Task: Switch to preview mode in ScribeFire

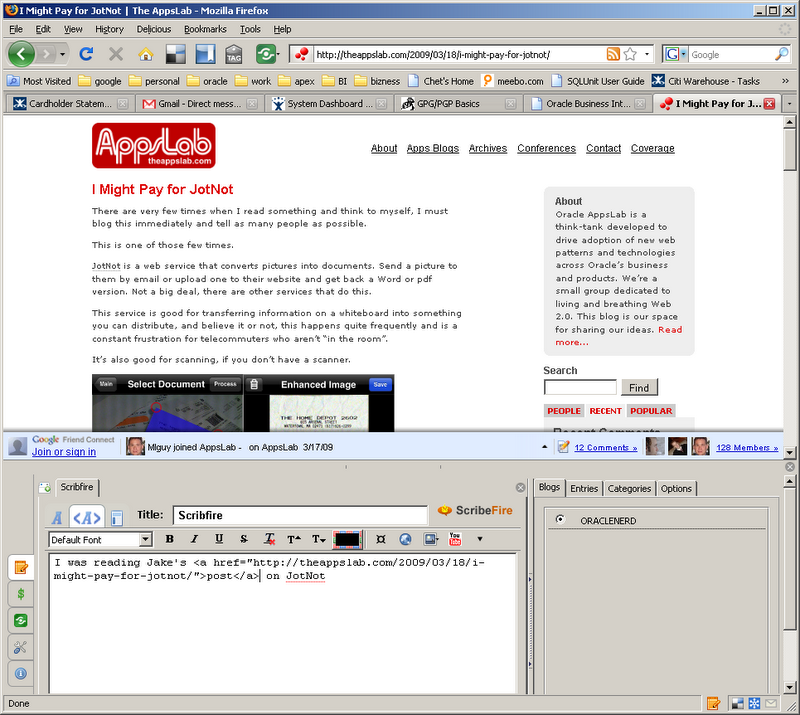Action: point(116,517)
